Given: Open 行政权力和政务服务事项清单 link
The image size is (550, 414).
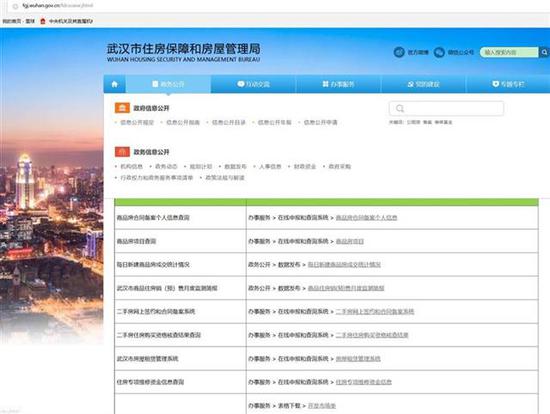Looking at the screenshot, I should pyautogui.click(x=157, y=178).
